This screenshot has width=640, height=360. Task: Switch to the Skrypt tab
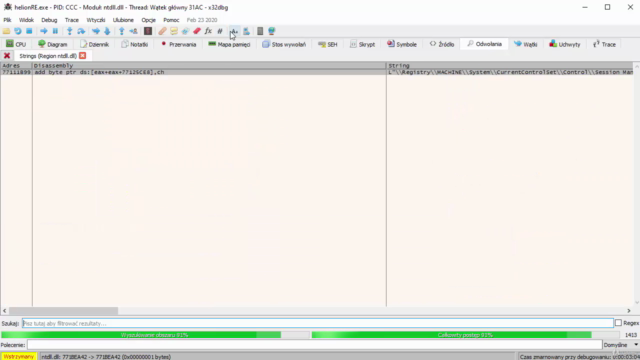pos(362,44)
